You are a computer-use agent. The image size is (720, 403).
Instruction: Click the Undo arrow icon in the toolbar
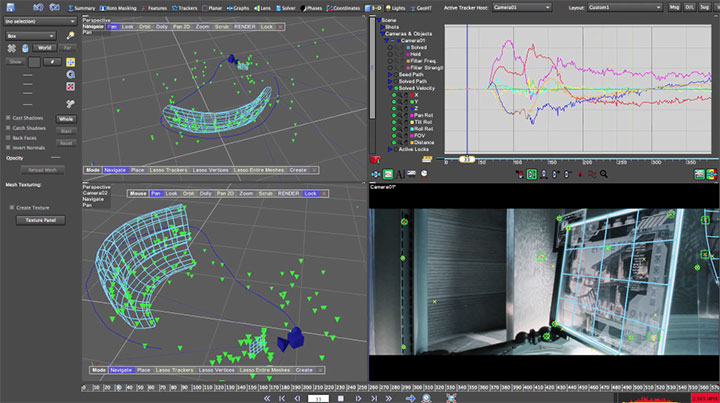tap(39, 7)
